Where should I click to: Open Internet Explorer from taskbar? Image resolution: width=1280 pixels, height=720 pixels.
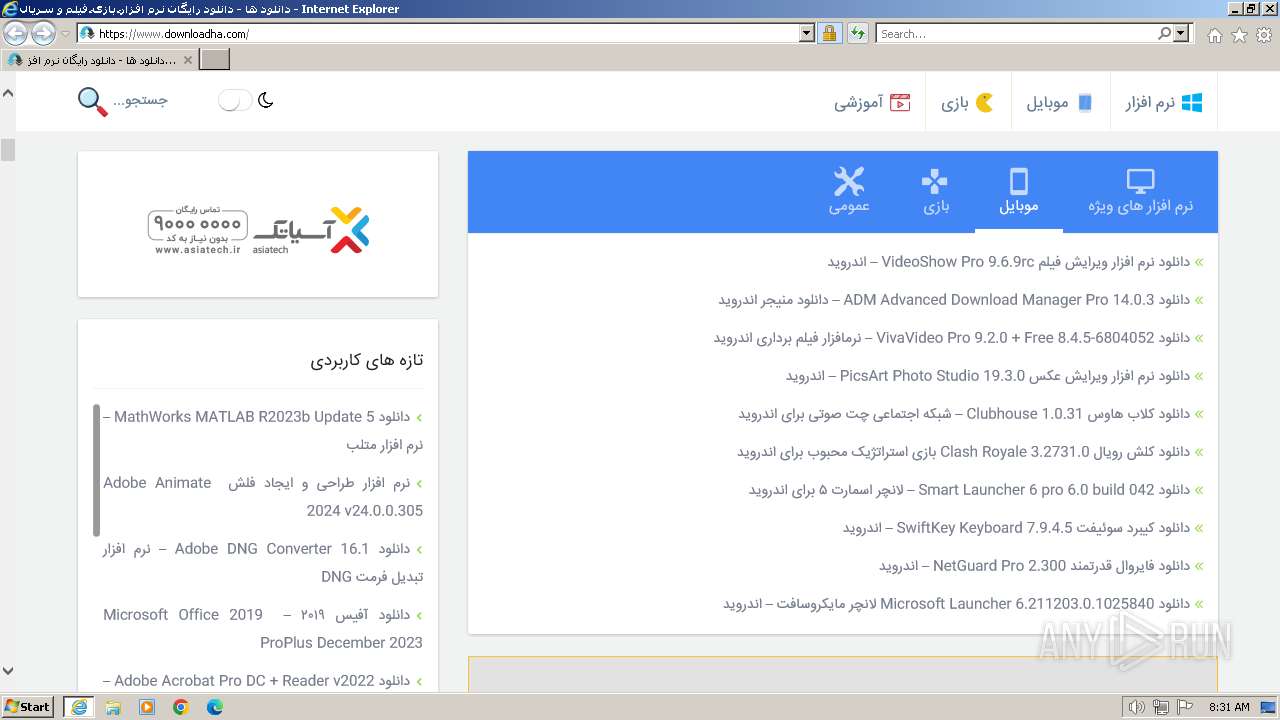[x=78, y=707]
